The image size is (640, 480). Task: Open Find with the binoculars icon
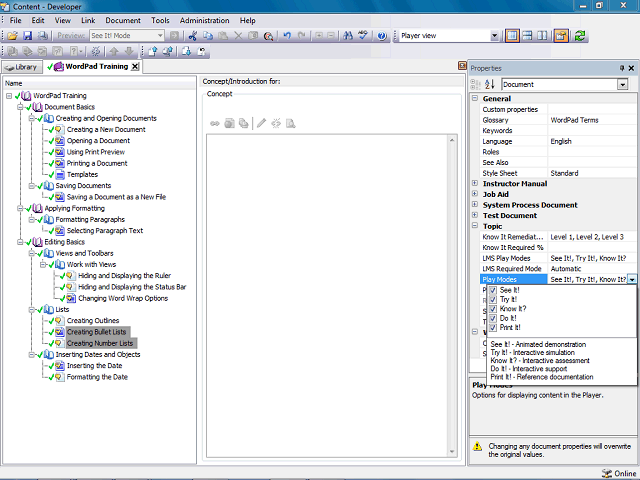click(348, 36)
